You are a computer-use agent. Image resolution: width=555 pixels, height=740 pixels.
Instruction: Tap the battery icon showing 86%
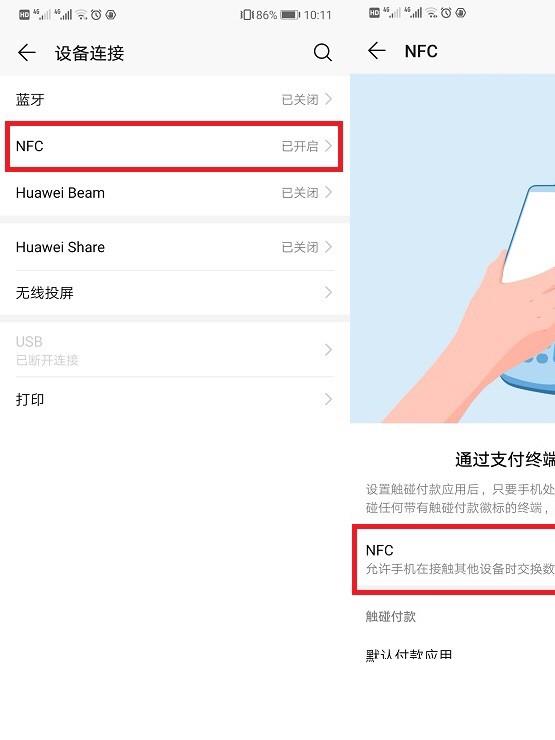[290, 15]
